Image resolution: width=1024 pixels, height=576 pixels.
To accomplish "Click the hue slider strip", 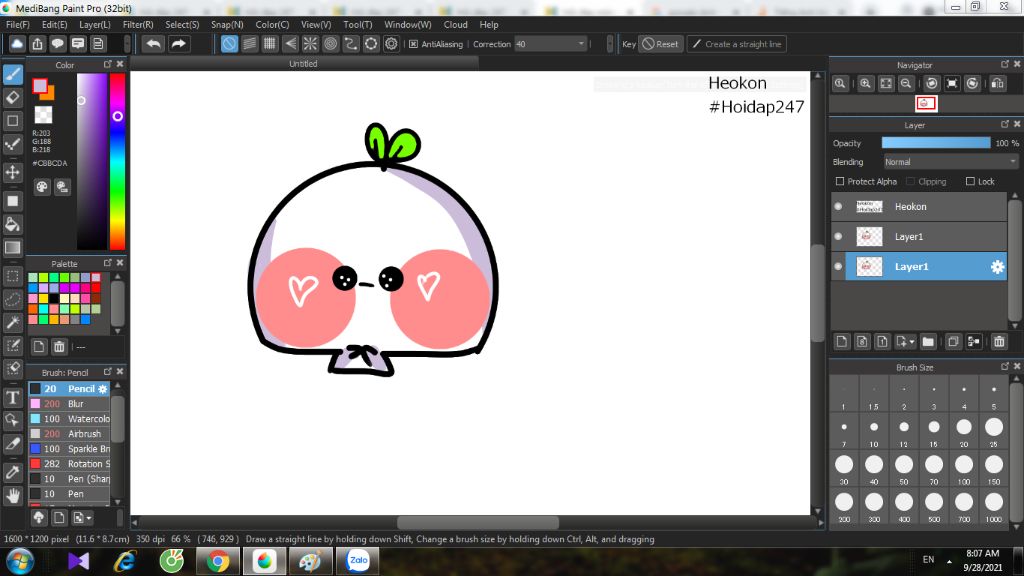I will (118, 161).
